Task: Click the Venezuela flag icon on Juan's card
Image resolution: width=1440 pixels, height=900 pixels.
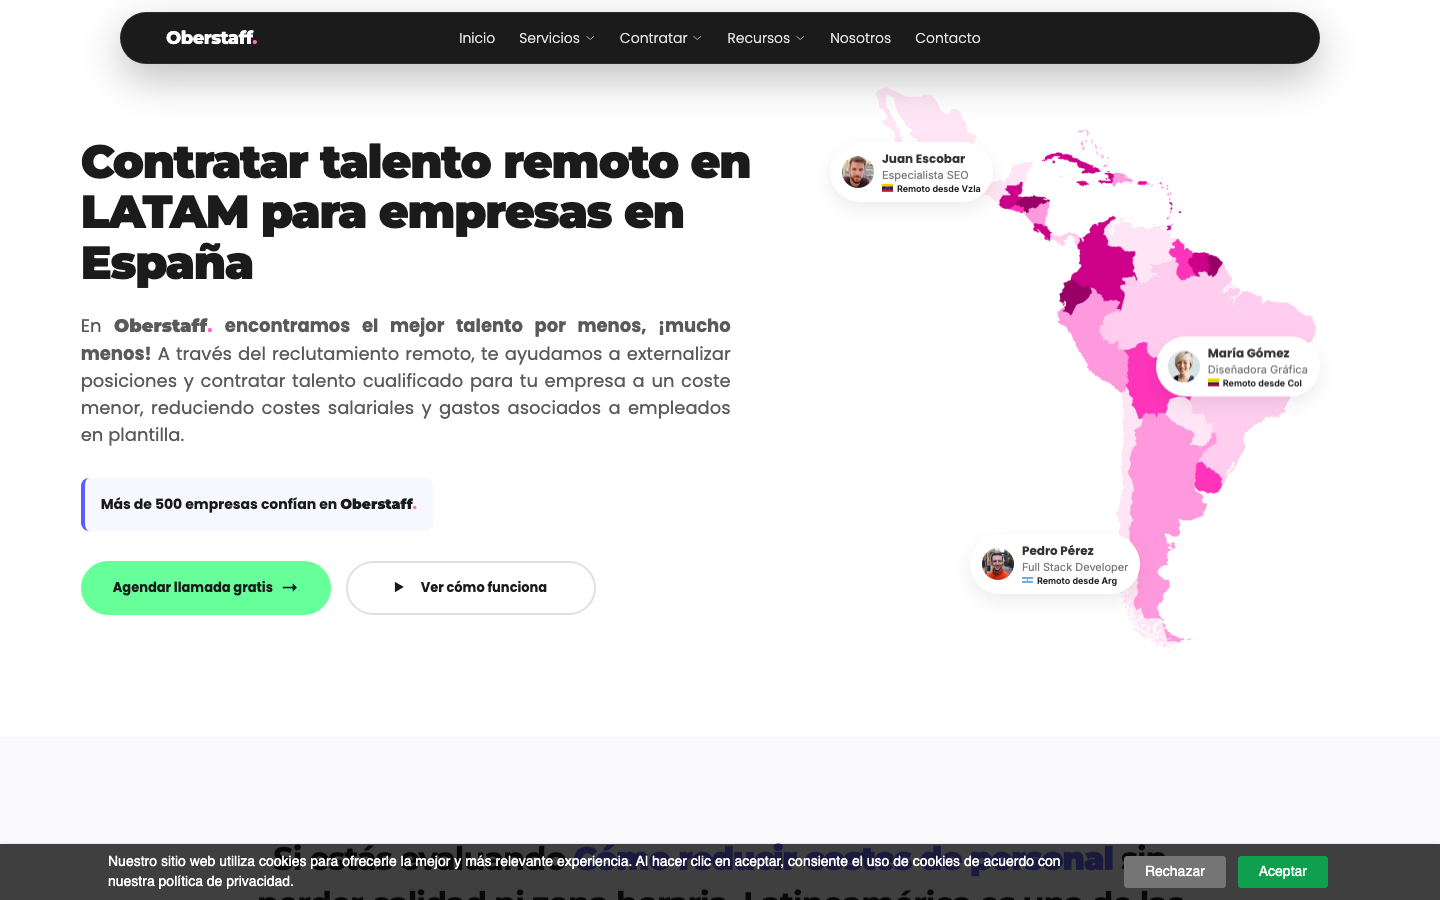Action: pyautogui.click(x=887, y=188)
